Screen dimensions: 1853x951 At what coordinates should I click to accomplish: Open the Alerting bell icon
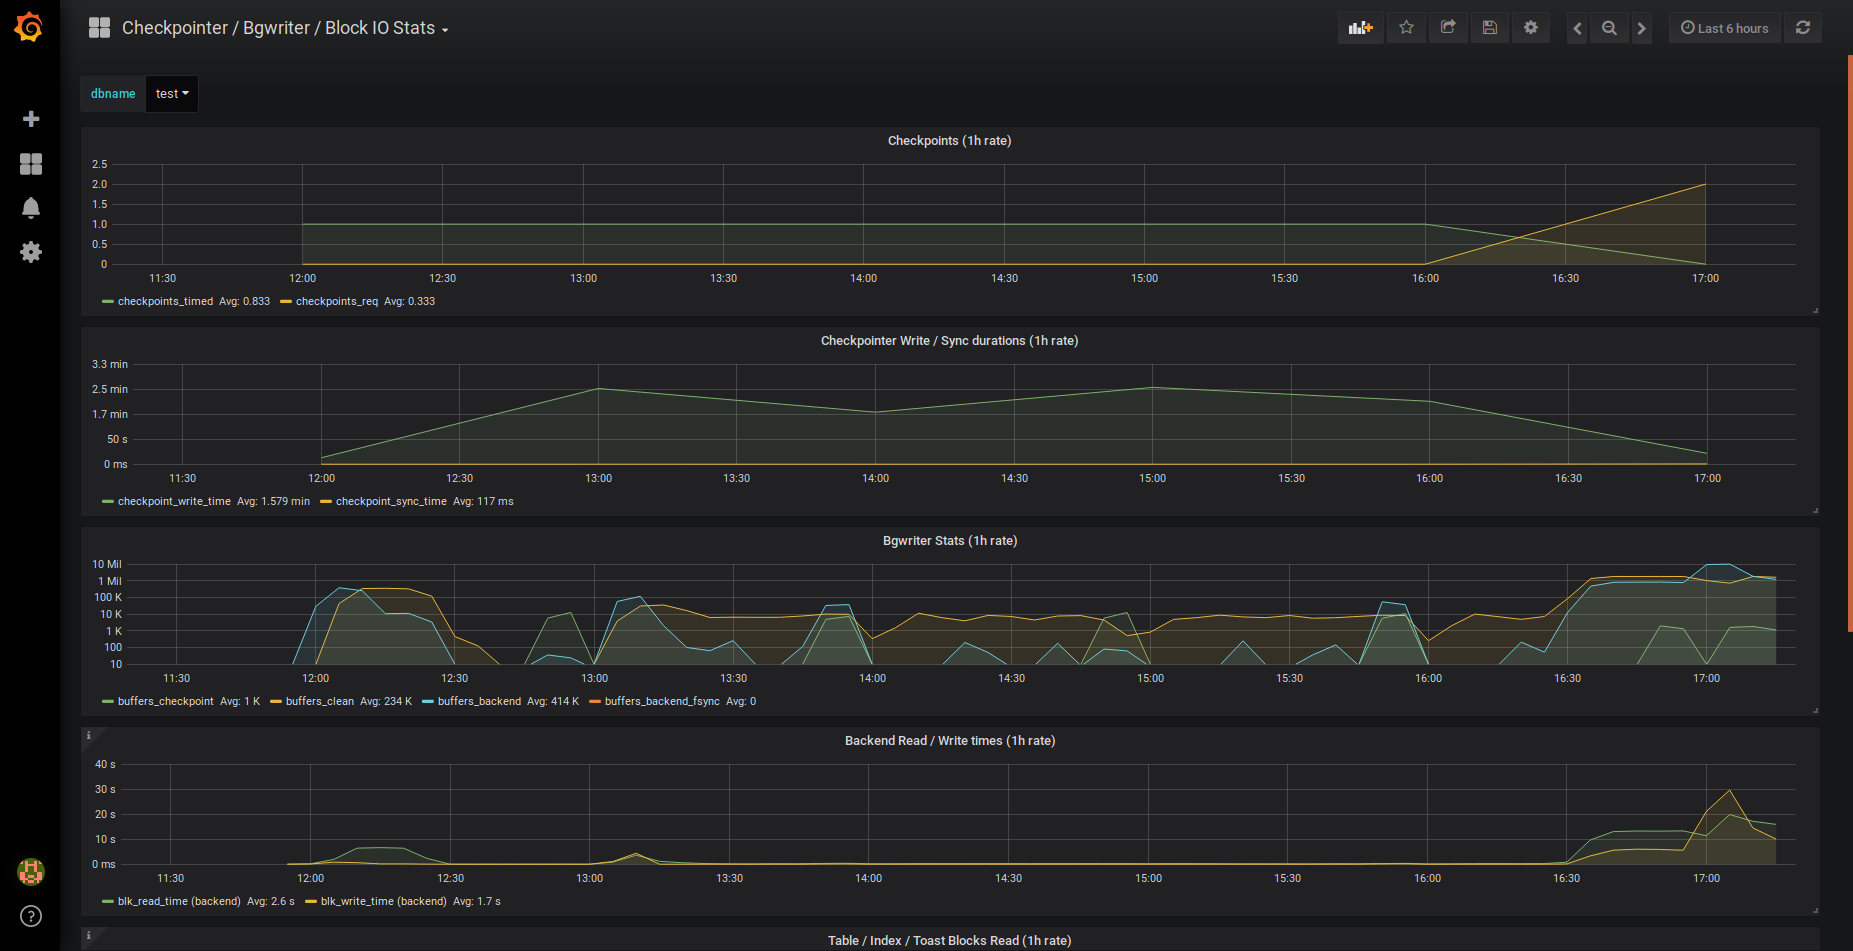31,208
